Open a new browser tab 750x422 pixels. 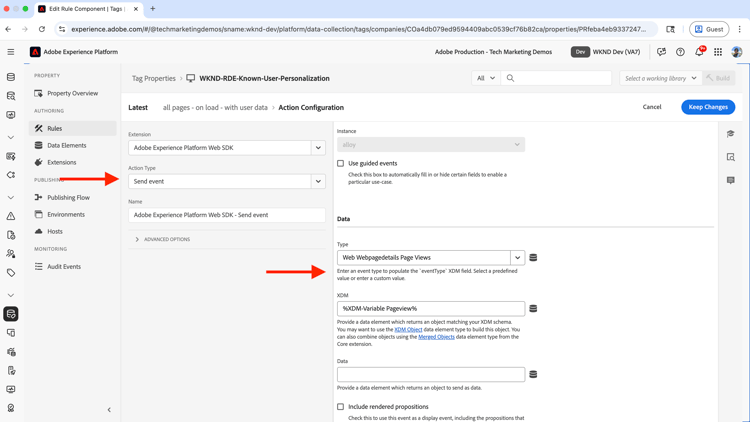point(153,9)
